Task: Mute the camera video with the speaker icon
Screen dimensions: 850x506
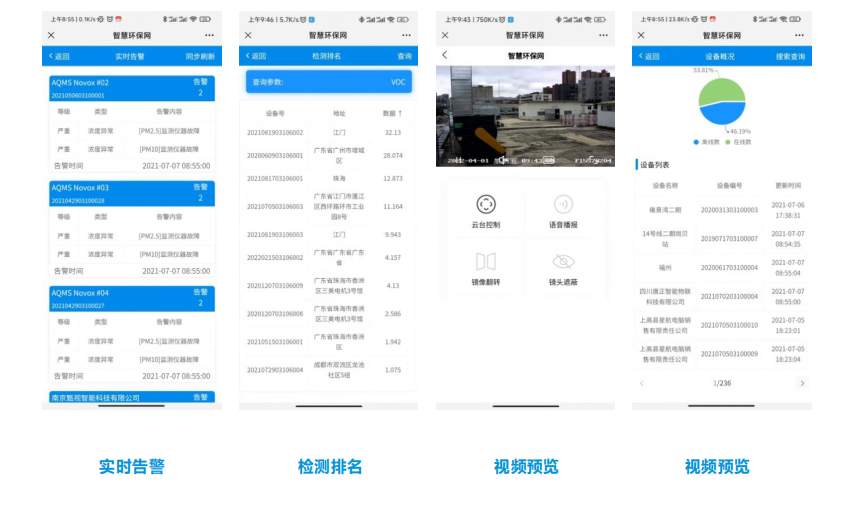Action: [504, 160]
